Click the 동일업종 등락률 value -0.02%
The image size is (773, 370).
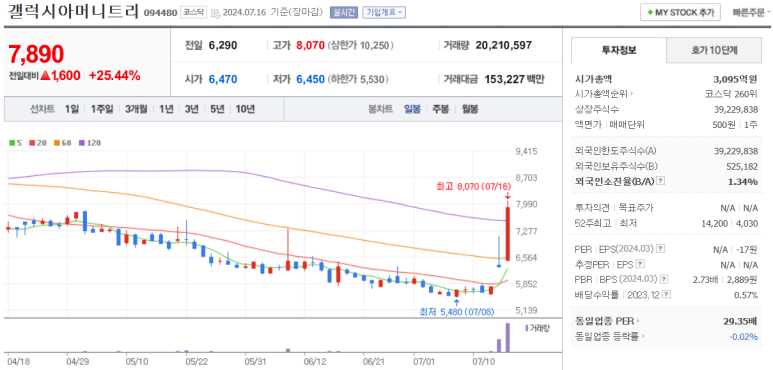pyautogui.click(x=743, y=336)
